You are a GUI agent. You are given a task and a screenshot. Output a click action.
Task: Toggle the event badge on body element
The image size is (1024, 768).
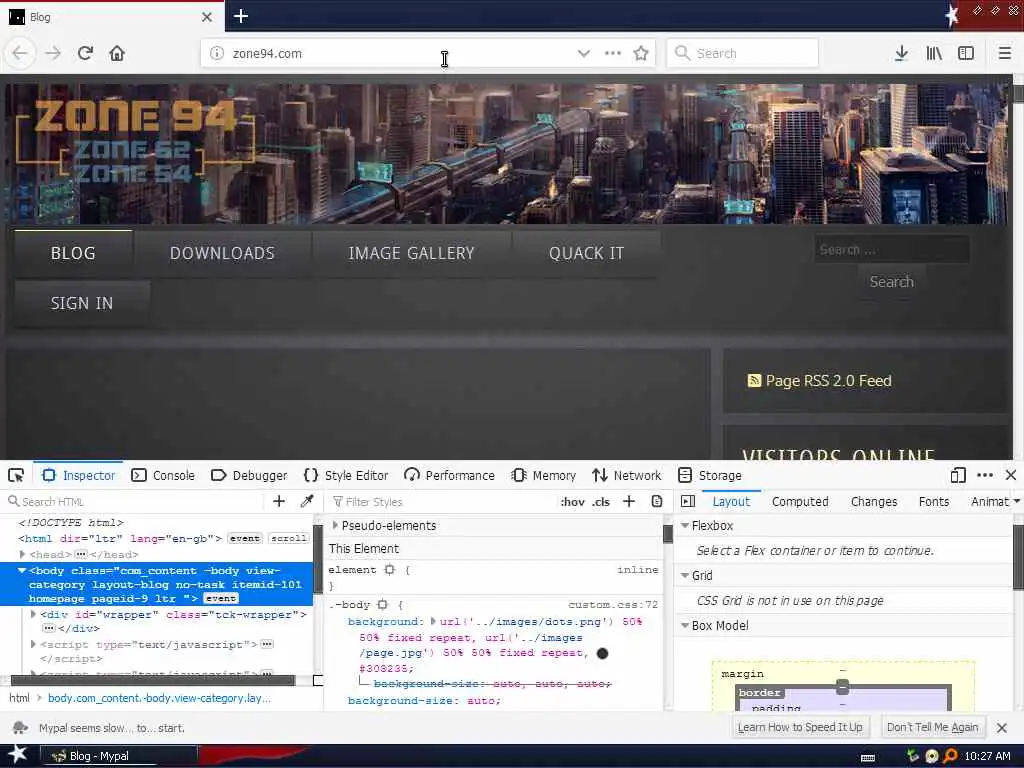[221, 598]
